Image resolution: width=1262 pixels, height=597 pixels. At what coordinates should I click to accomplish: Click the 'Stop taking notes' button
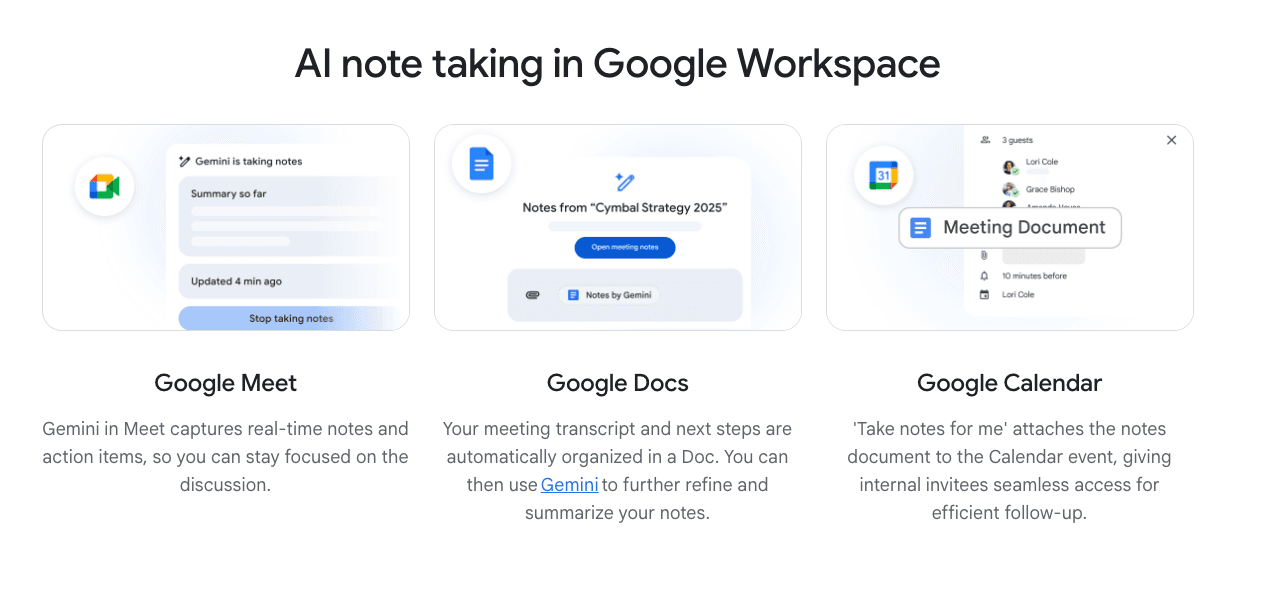pos(292,318)
